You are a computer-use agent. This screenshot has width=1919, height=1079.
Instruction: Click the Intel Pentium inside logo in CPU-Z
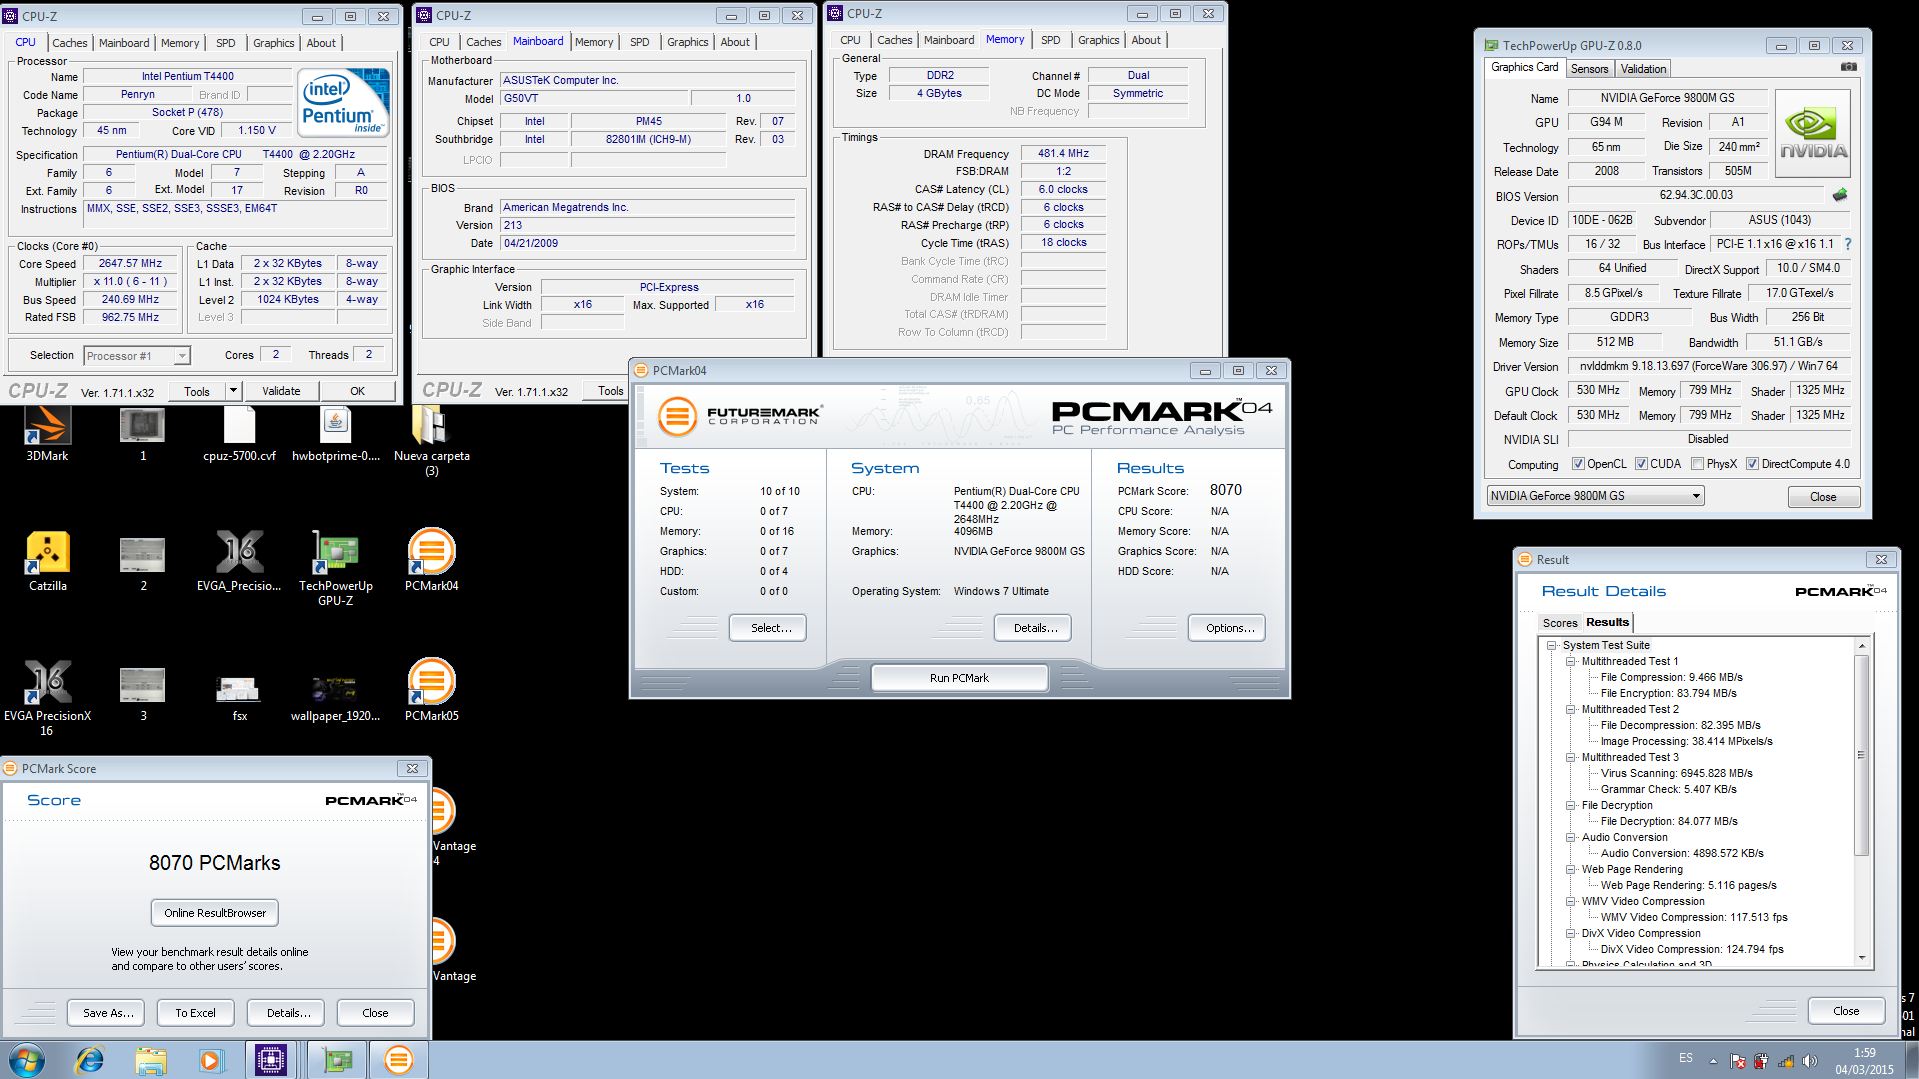(x=344, y=102)
